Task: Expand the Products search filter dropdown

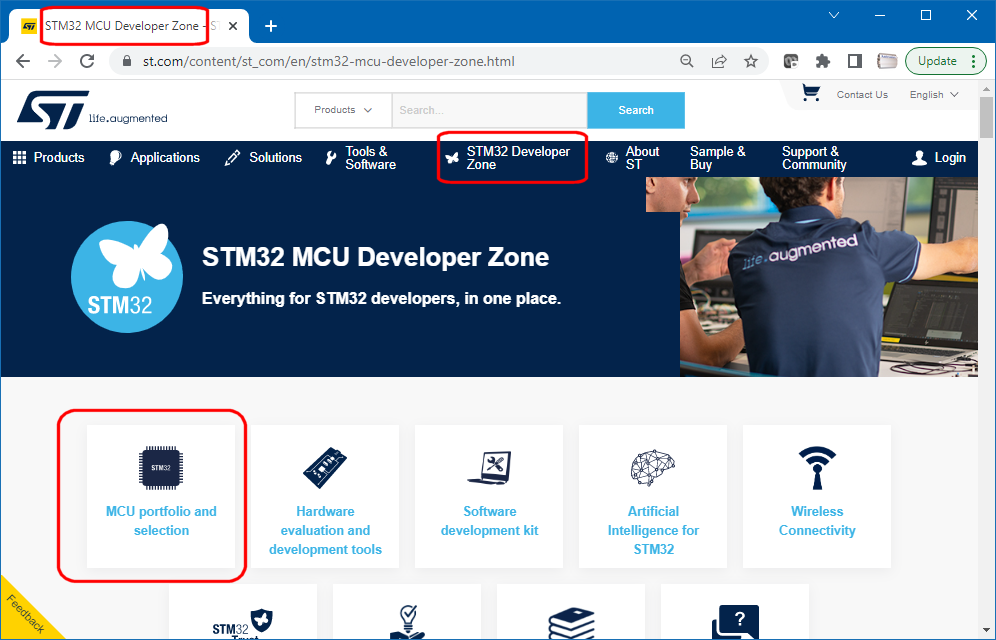Action: point(343,110)
